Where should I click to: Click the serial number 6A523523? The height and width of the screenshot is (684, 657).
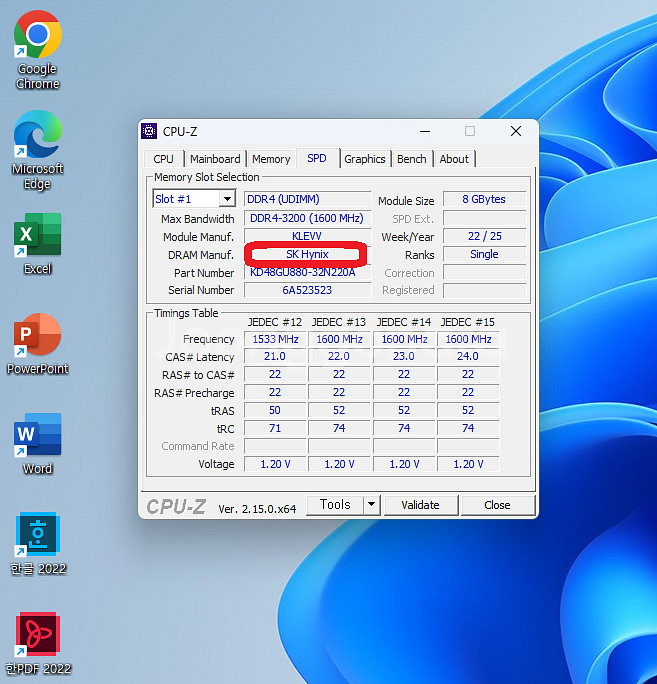(x=307, y=290)
